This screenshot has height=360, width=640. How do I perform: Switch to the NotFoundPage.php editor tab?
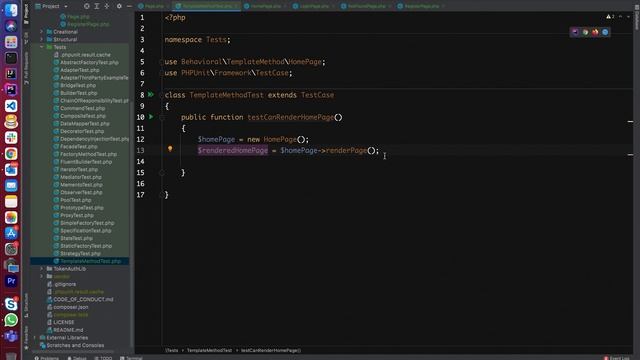click(366, 6)
